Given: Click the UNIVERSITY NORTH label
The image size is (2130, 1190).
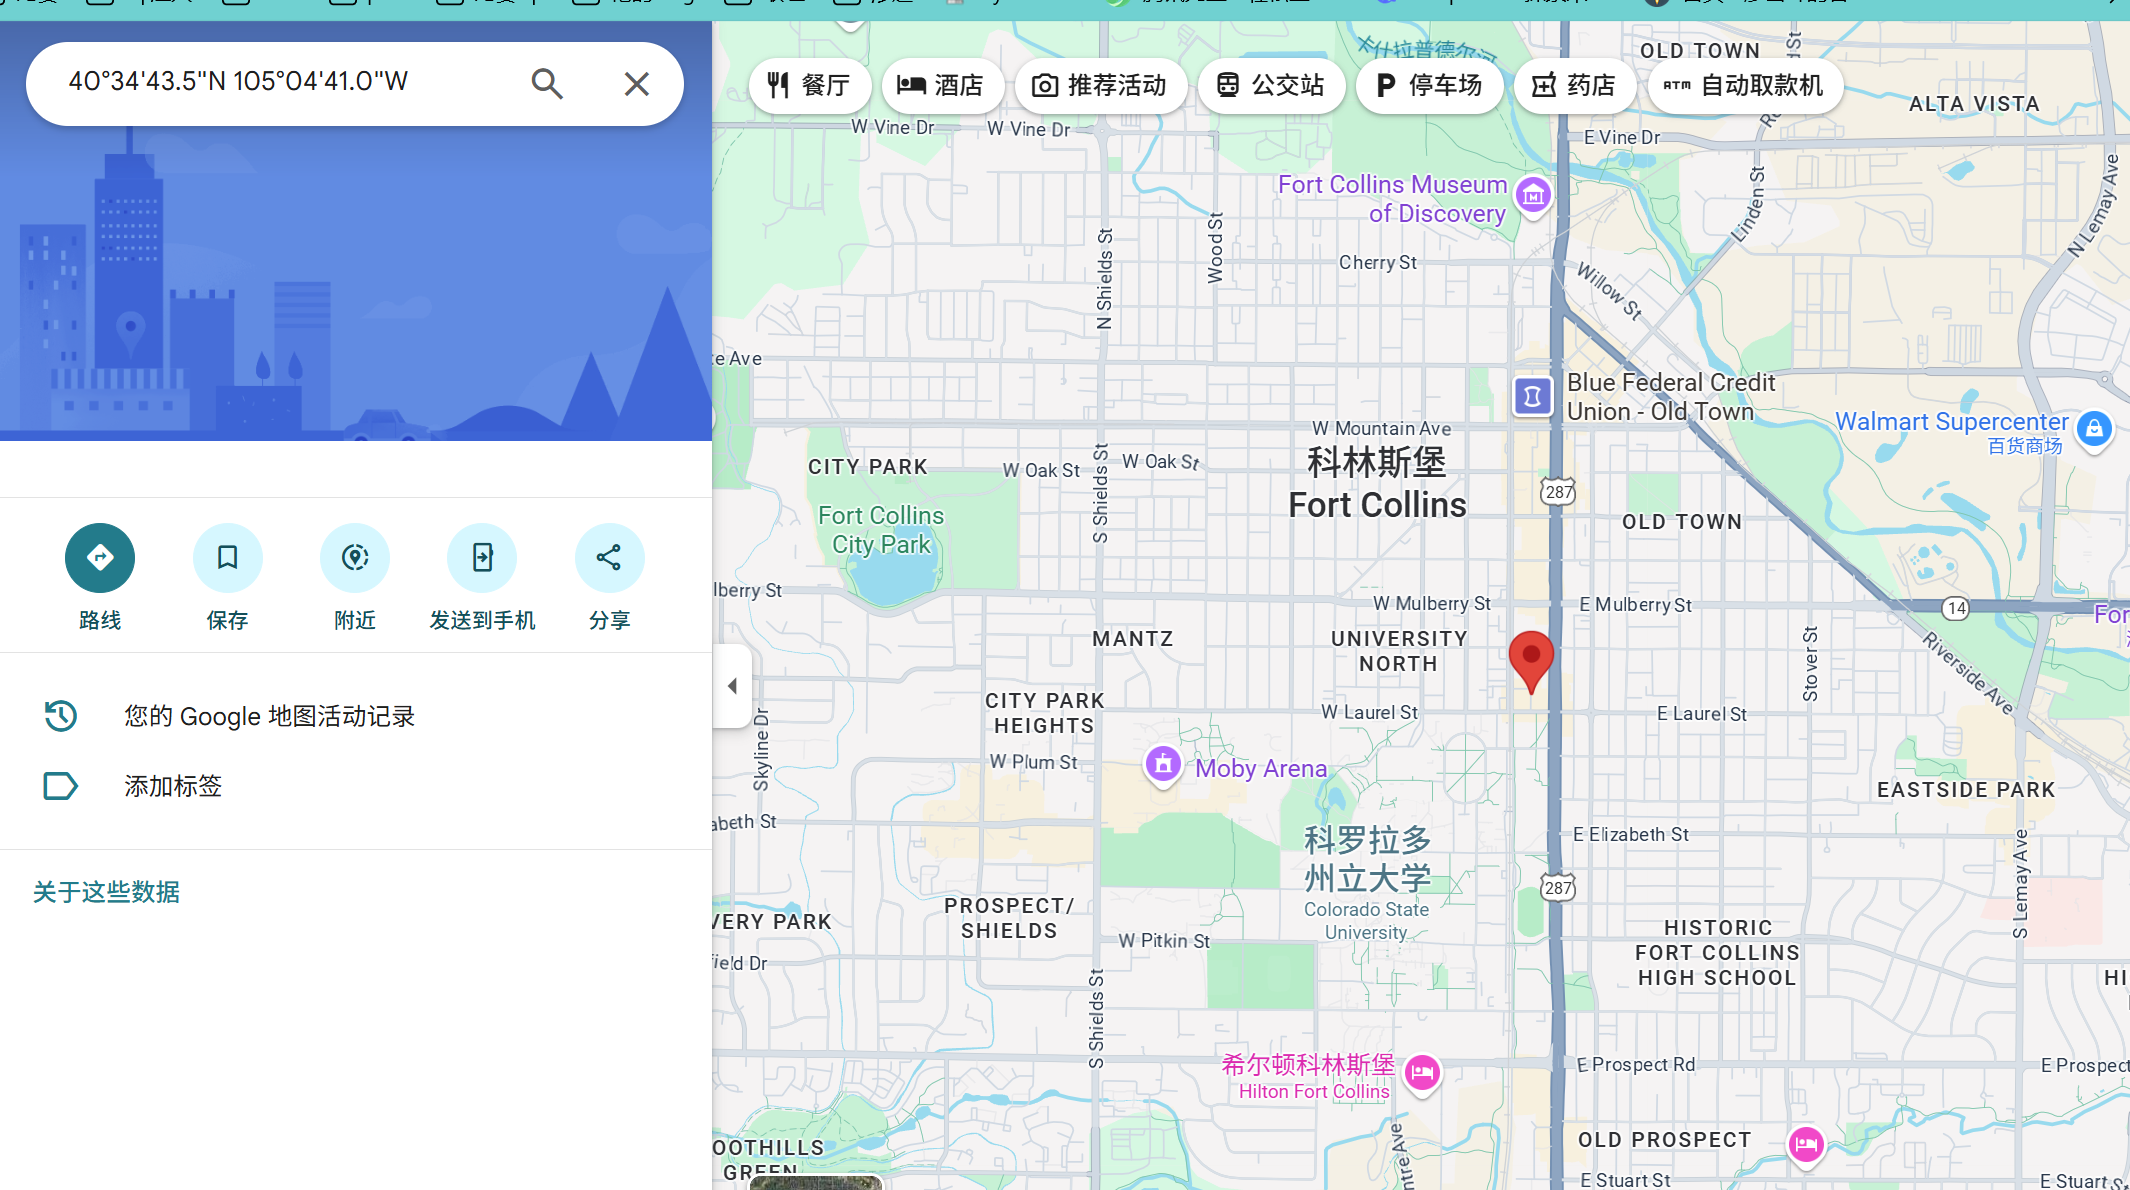Looking at the screenshot, I should click(1399, 651).
